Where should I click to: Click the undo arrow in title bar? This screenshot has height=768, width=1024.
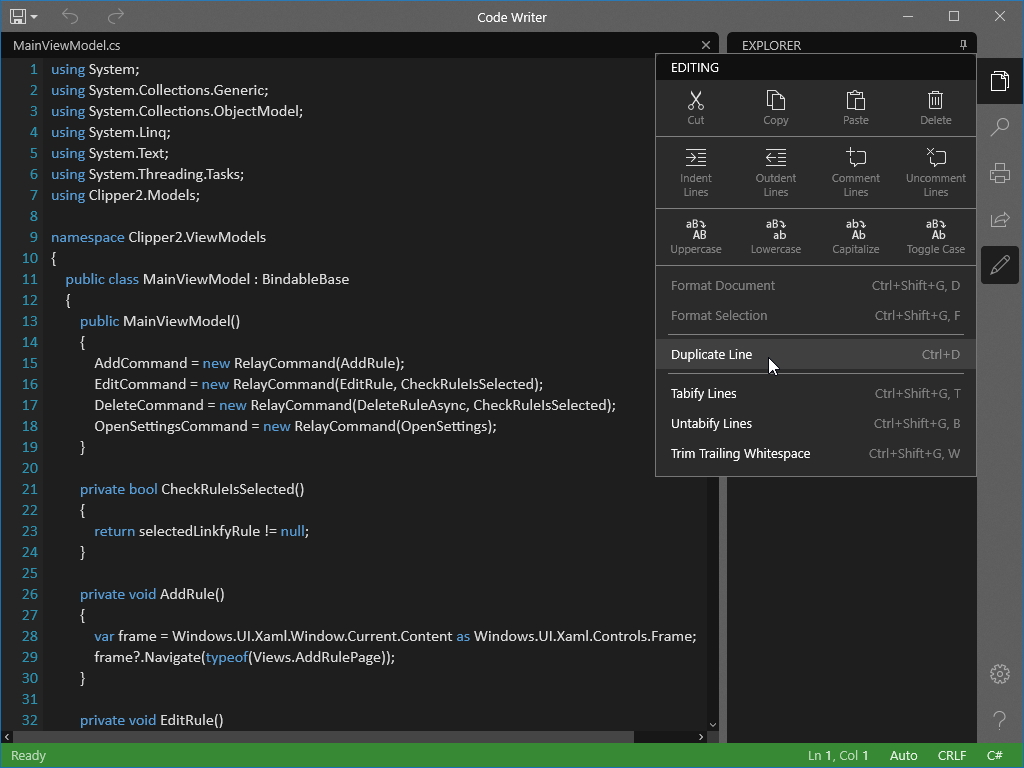pos(70,16)
